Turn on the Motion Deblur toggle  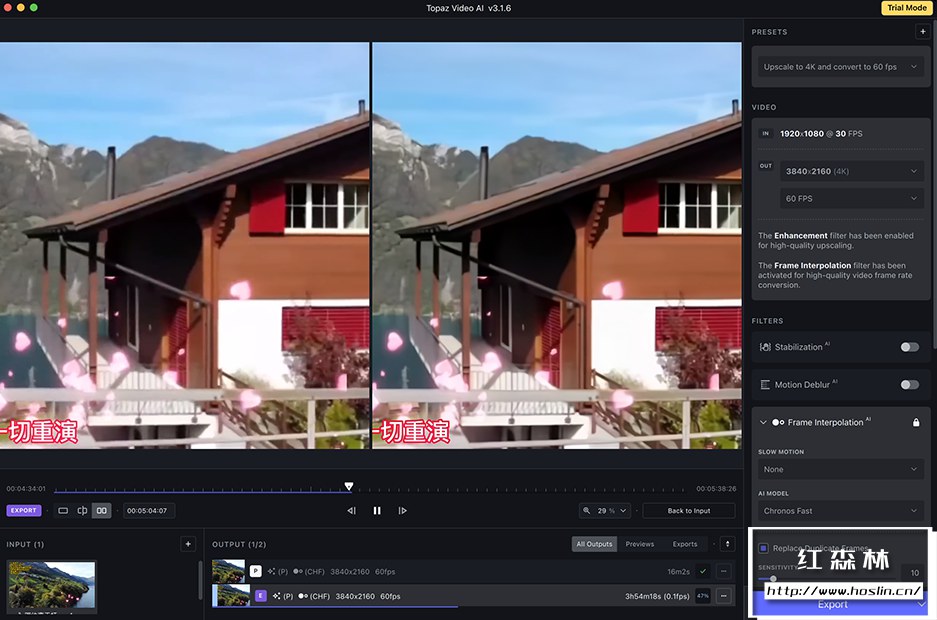click(909, 385)
